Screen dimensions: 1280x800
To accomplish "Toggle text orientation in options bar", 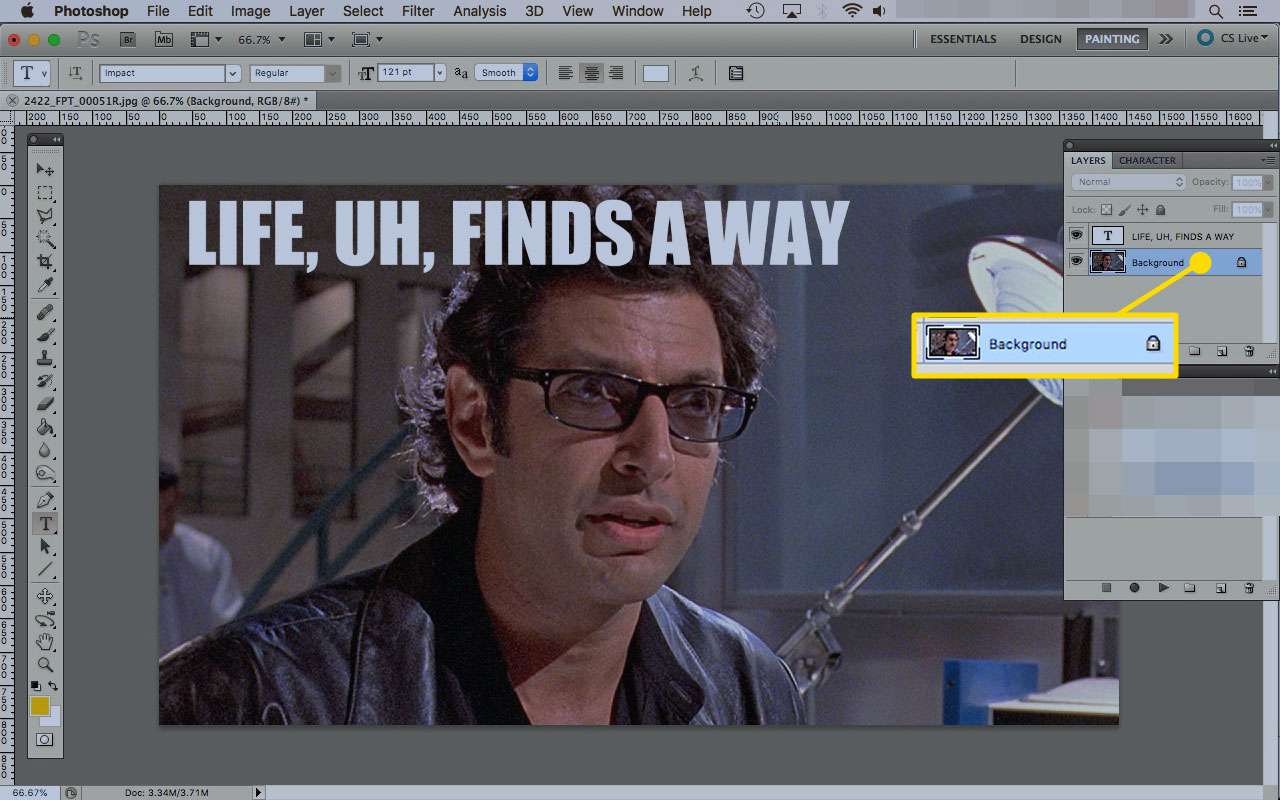I will point(76,73).
